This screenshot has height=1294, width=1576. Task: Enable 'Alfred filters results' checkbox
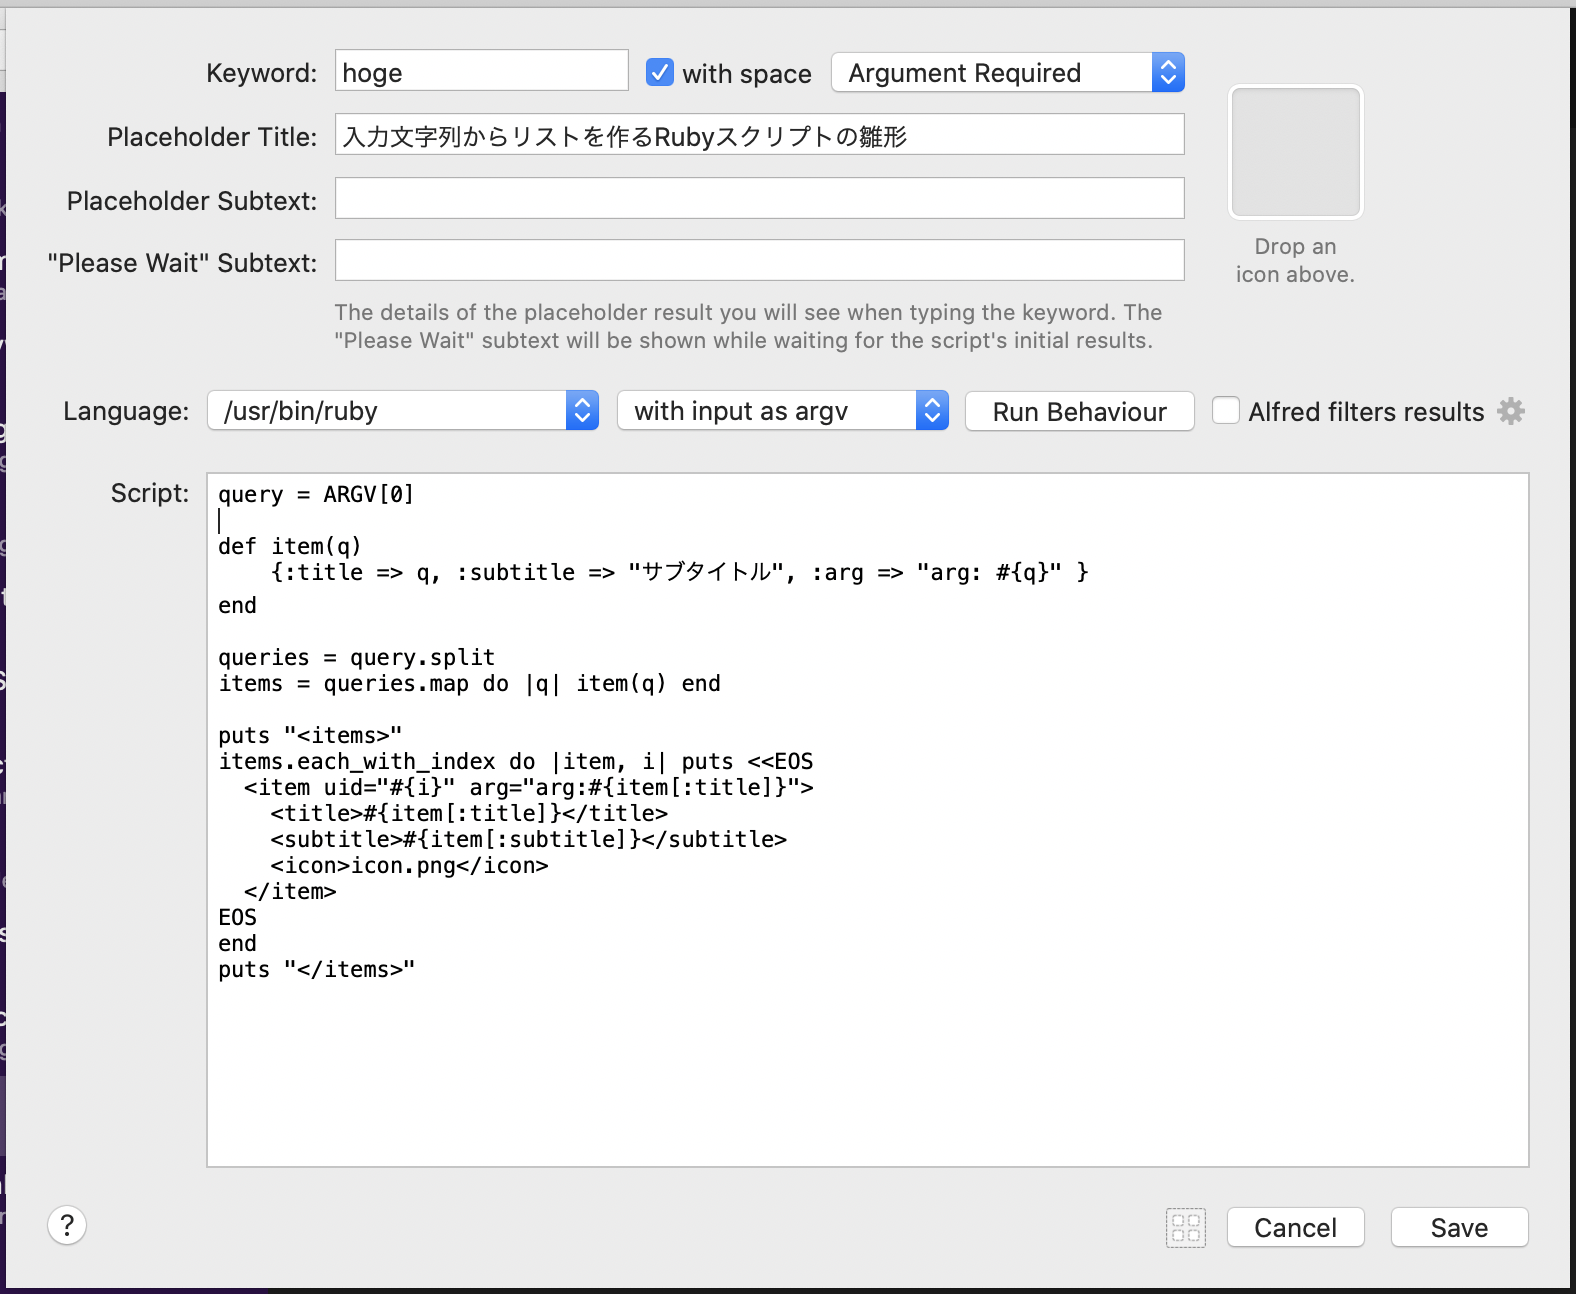1226,411
